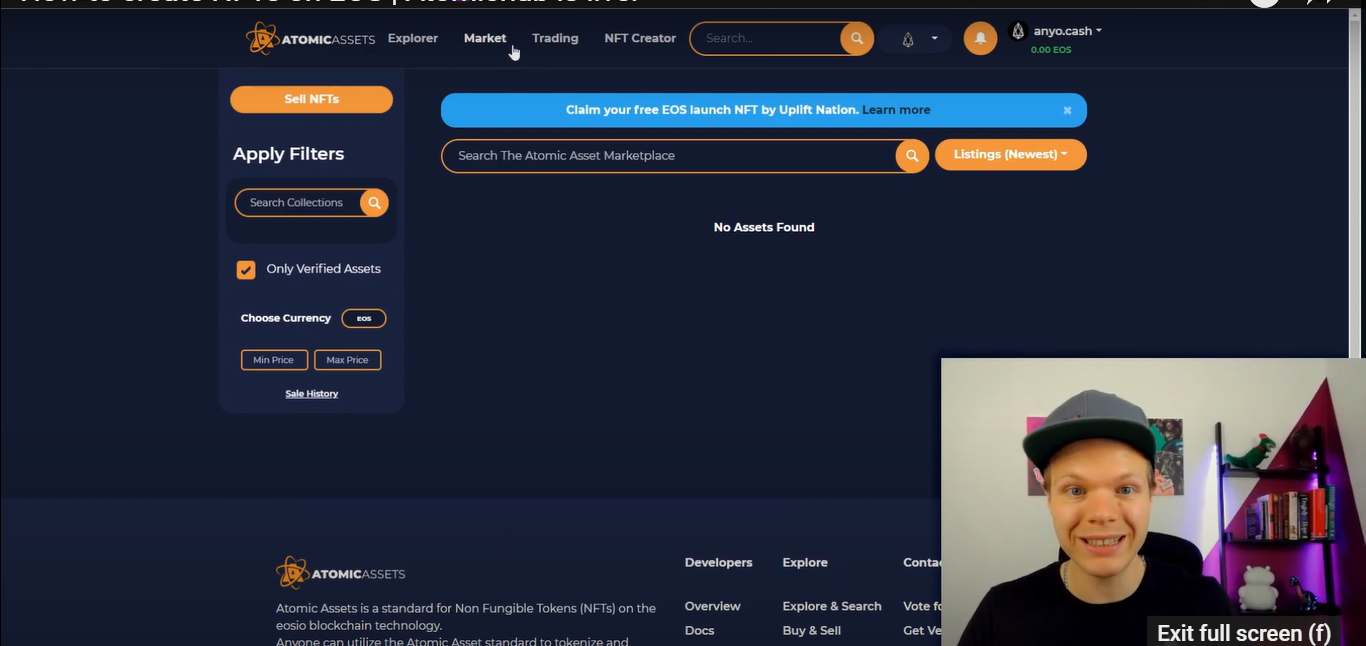Open the NFT Creator page

click(x=640, y=38)
